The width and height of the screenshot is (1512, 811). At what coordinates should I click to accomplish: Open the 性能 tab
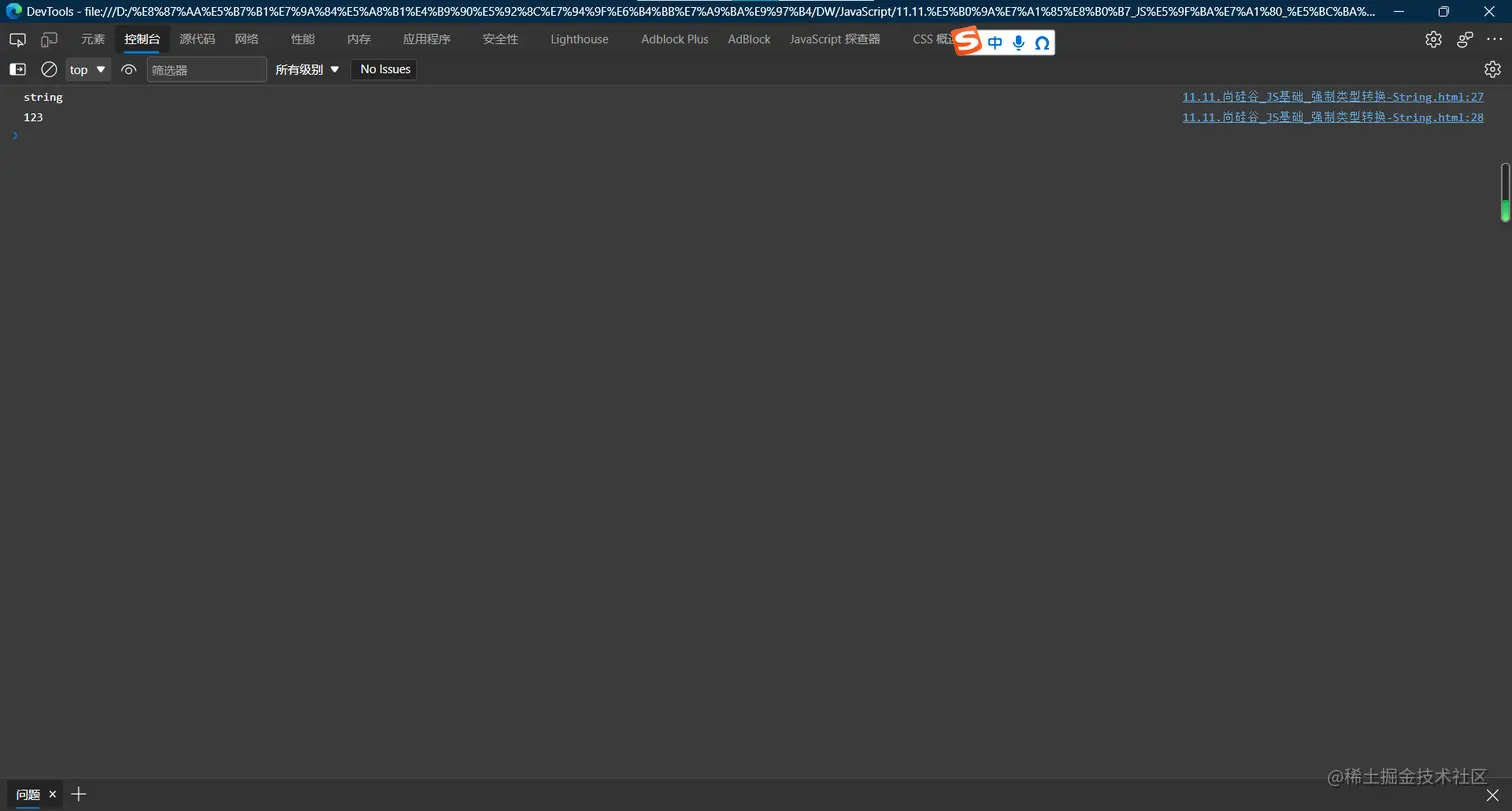tap(302, 39)
